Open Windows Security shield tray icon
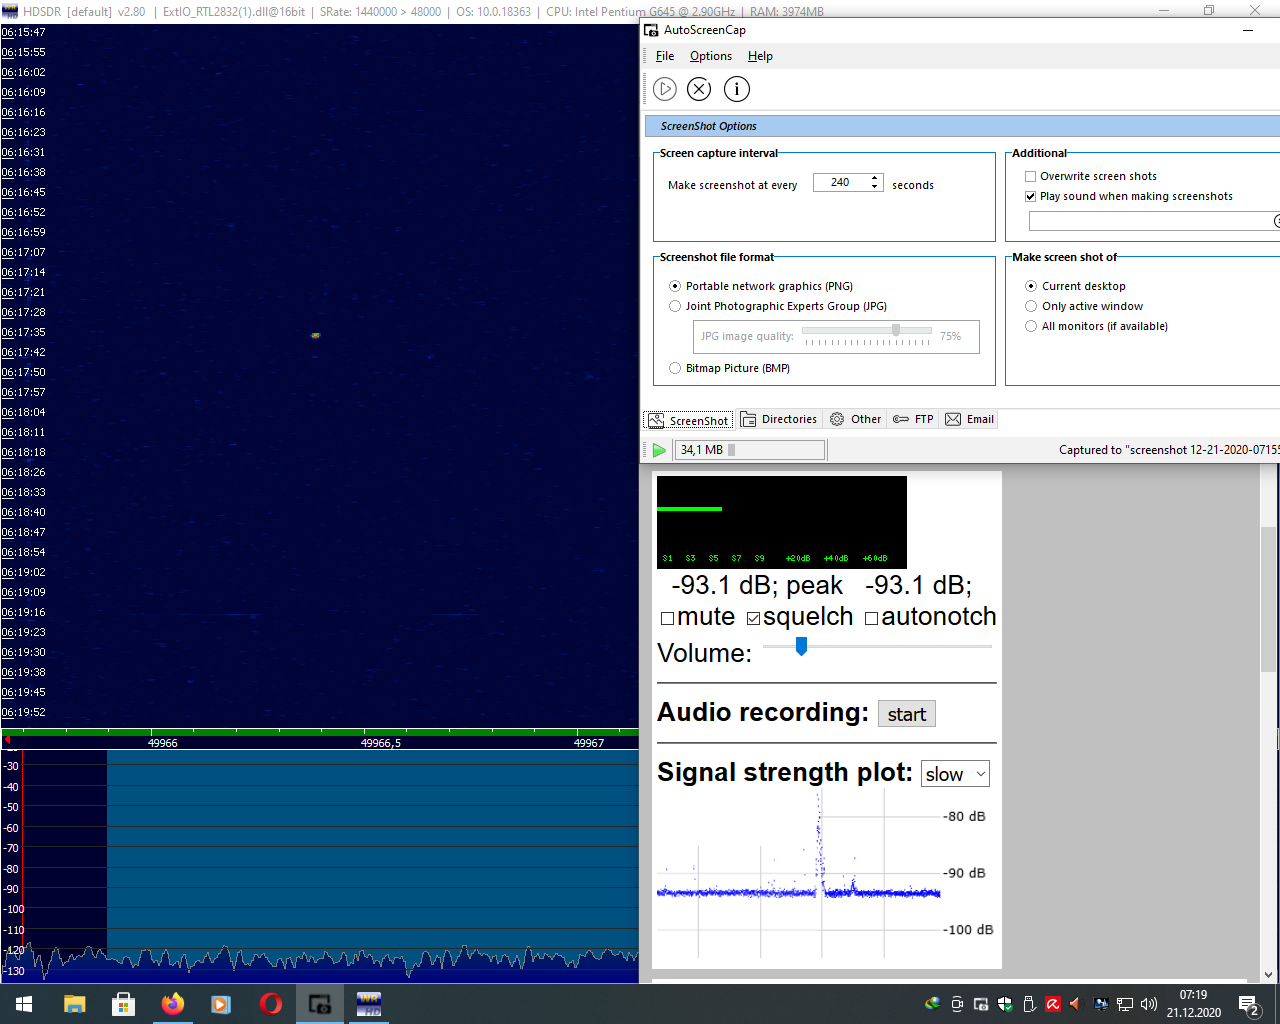This screenshot has height=1024, width=1280. 1005,1004
